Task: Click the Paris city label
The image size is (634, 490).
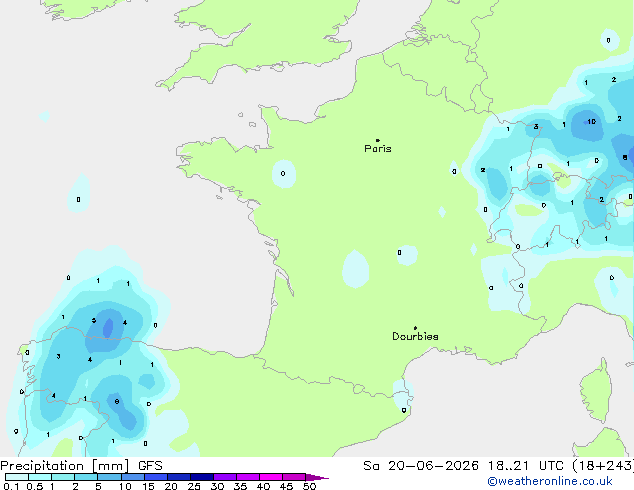Action: [x=378, y=148]
